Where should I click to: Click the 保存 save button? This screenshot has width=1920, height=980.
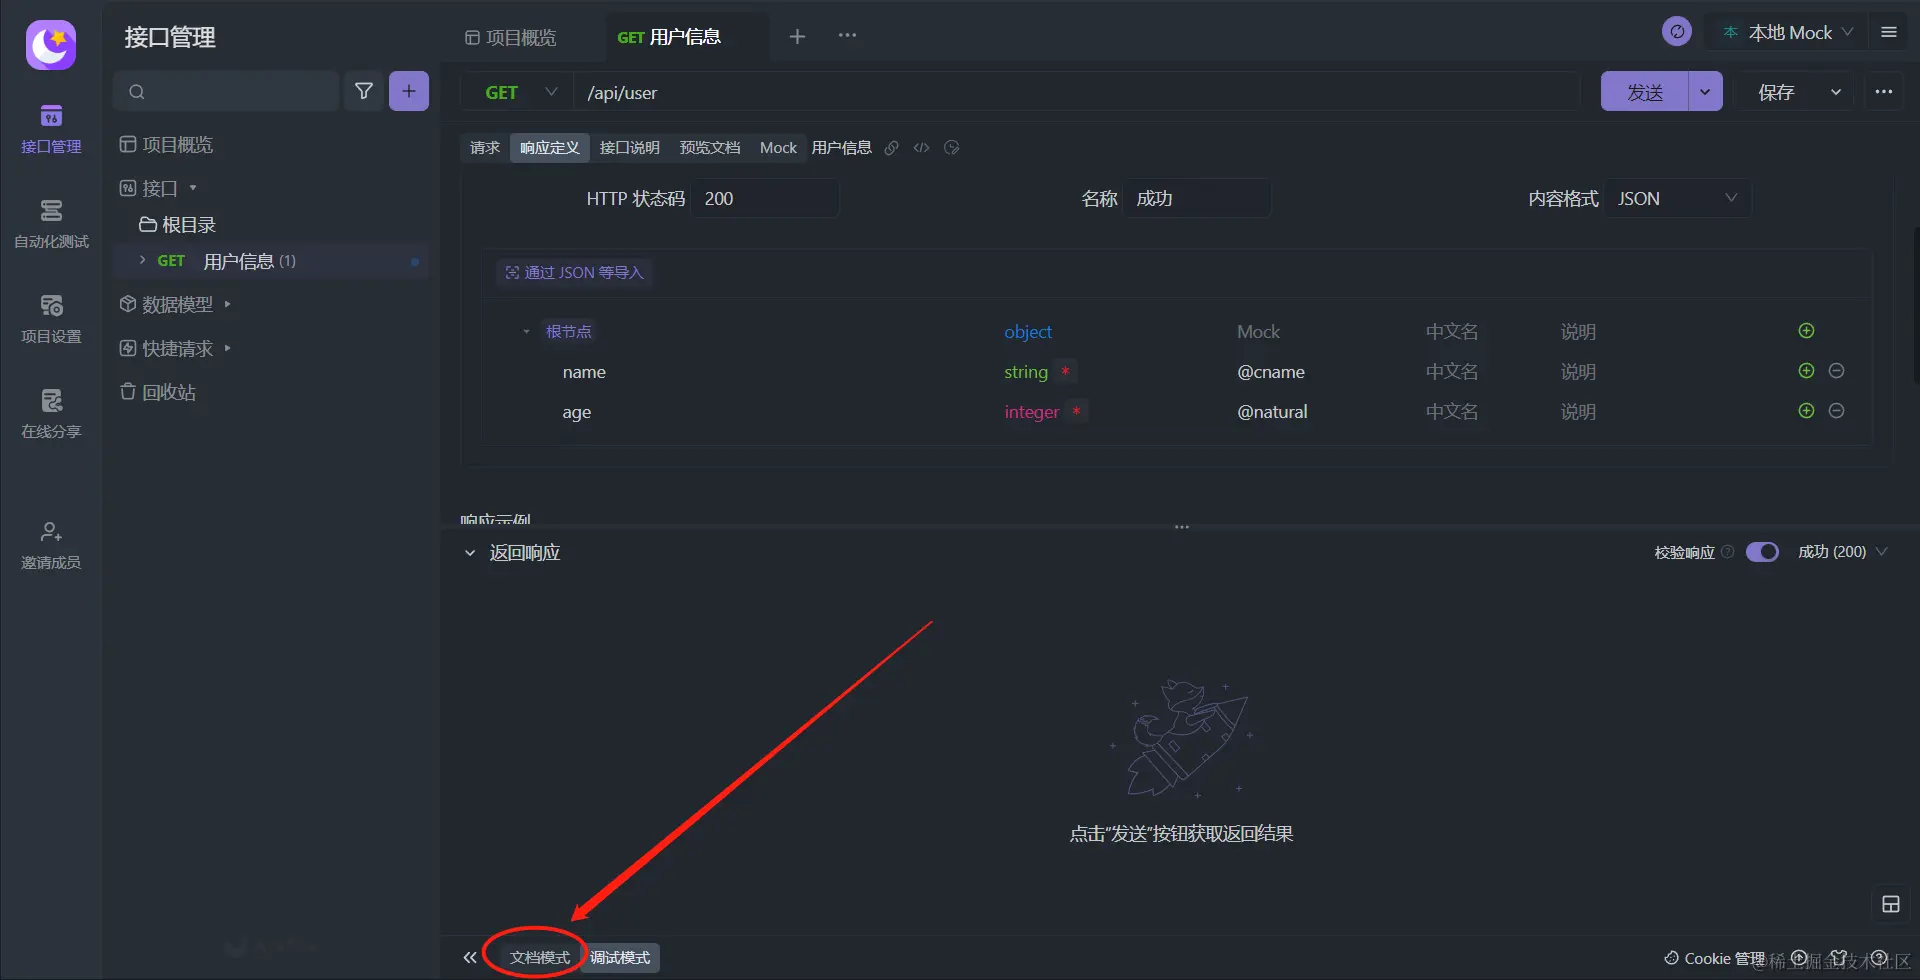[x=1777, y=92]
